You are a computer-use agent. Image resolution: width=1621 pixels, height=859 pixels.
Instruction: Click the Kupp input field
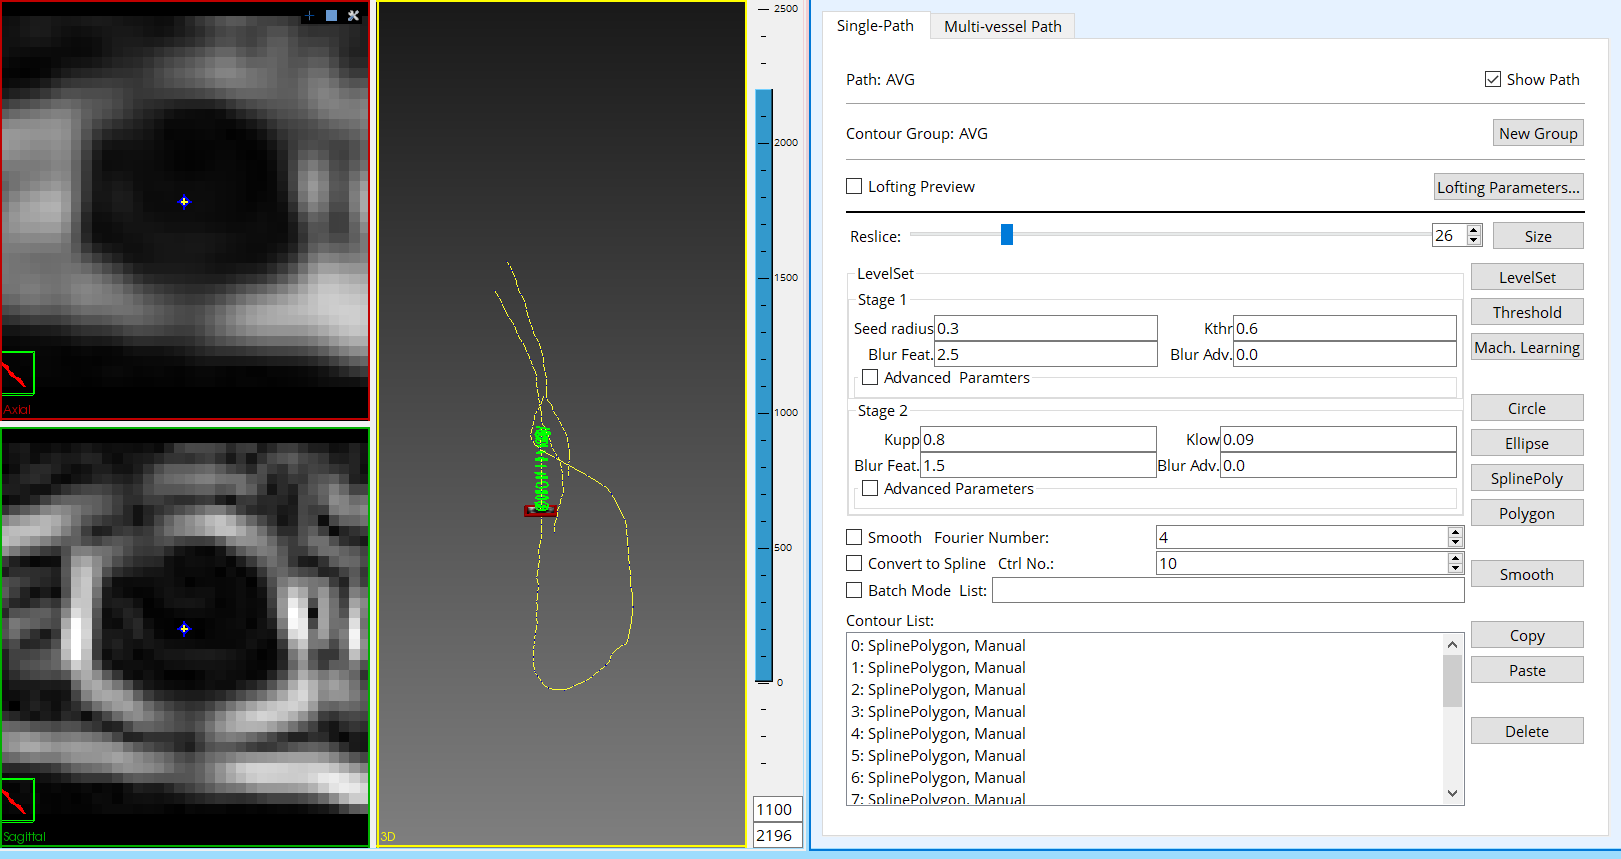(1038, 439)
